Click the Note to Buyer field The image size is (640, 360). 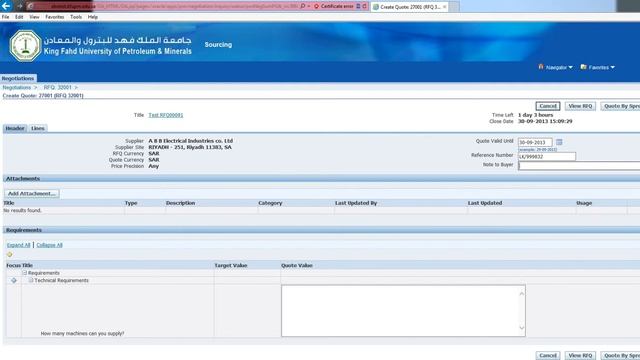tap(579, 165)
